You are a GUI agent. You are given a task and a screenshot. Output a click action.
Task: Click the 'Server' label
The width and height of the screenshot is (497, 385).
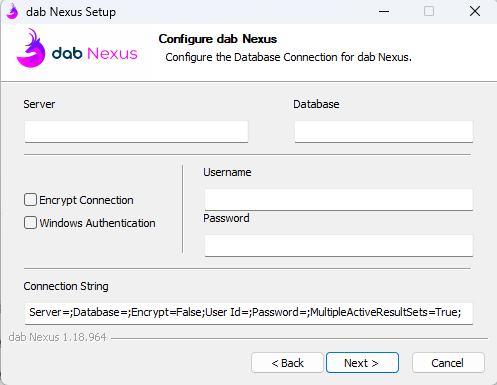point(39,104)
